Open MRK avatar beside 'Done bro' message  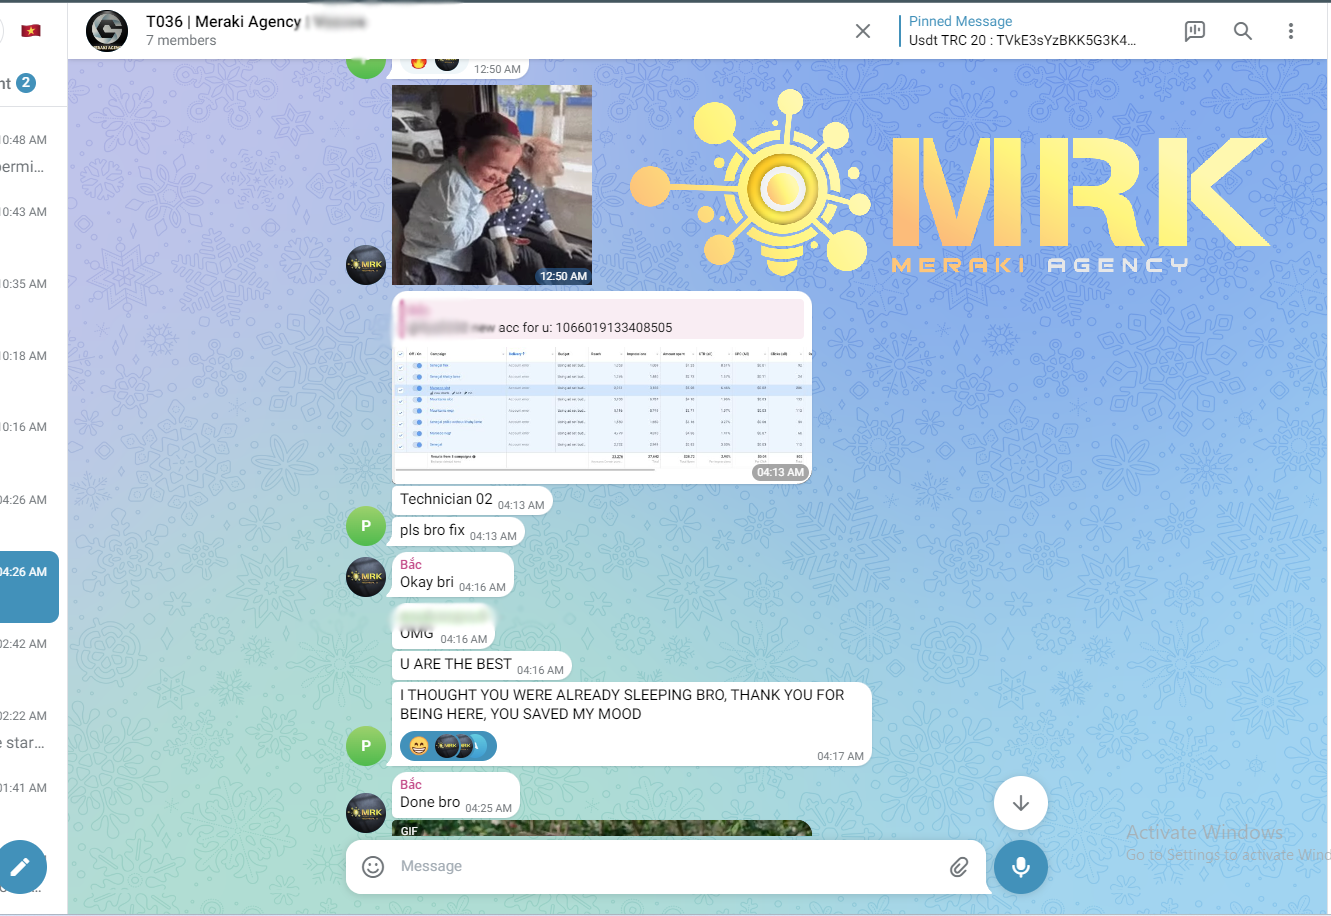coord(366,813)
